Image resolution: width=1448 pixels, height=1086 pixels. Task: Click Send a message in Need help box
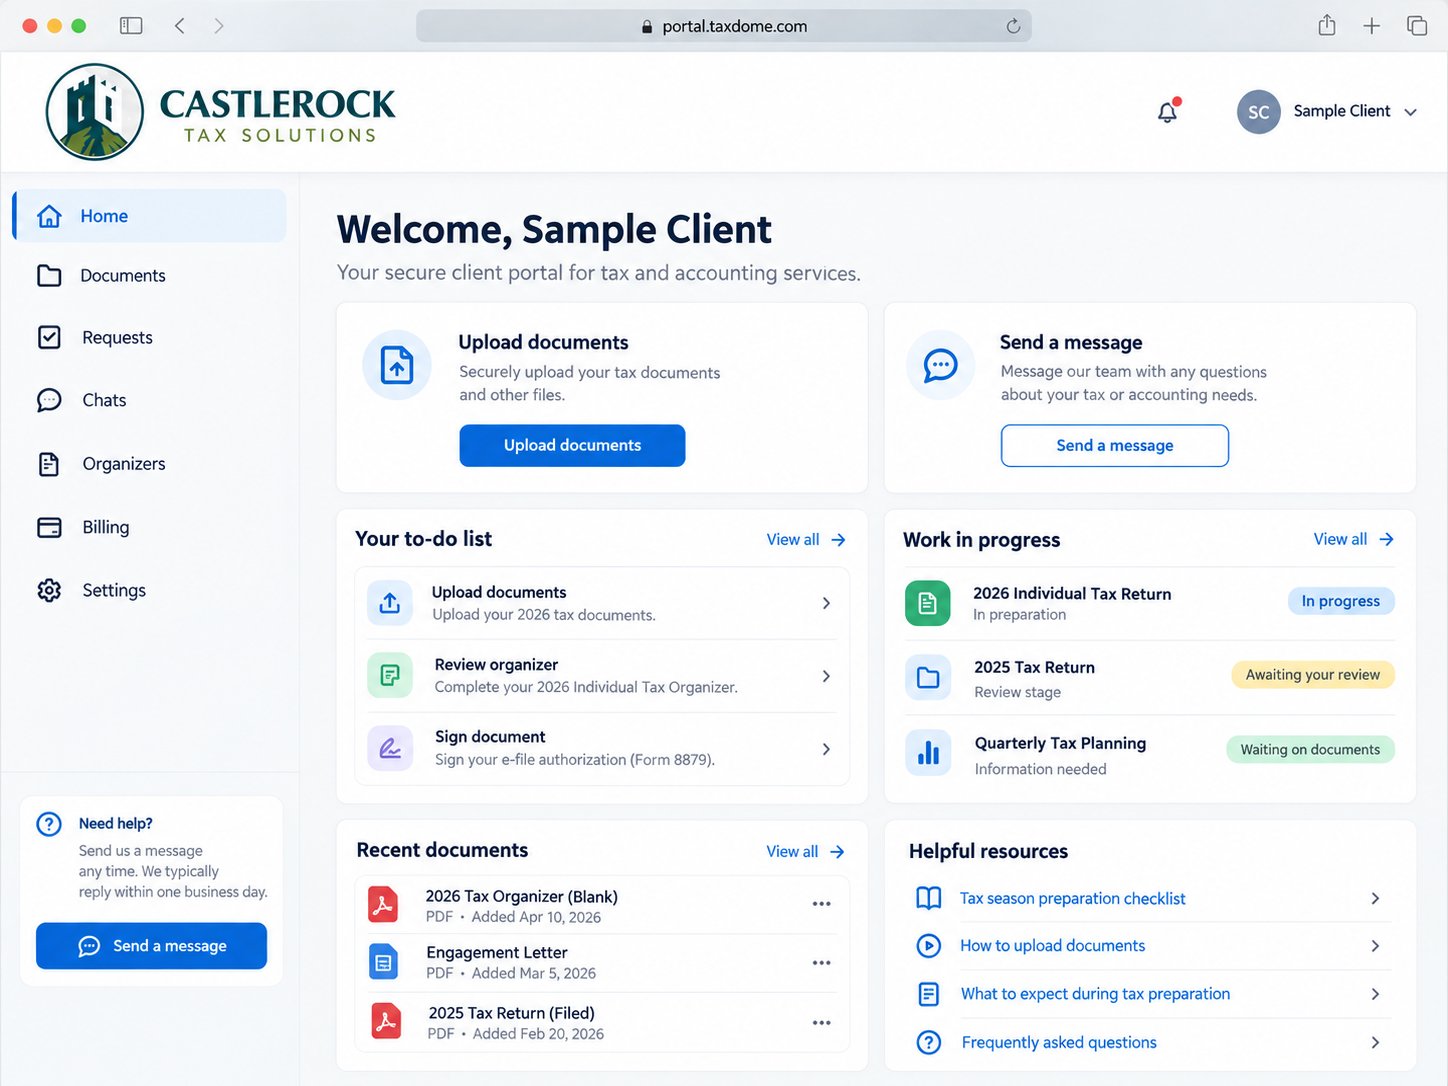(151, 946)
